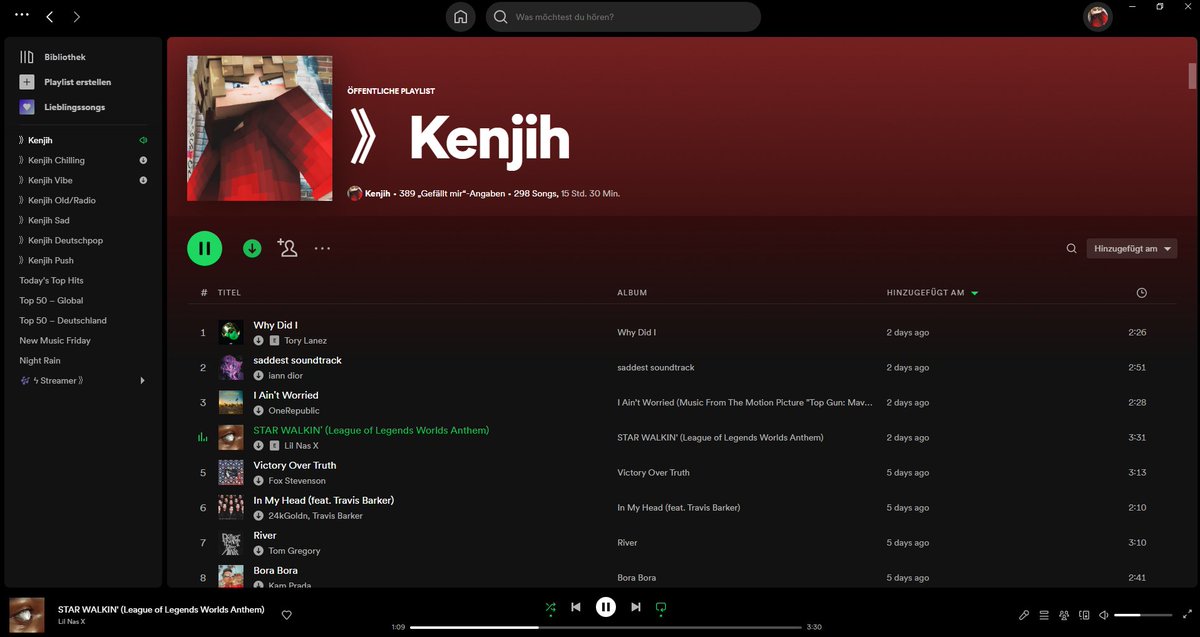Open connect to a device icon
Image resolution: width=1200 pixels, height=637 pixels.
point(1084,615)
